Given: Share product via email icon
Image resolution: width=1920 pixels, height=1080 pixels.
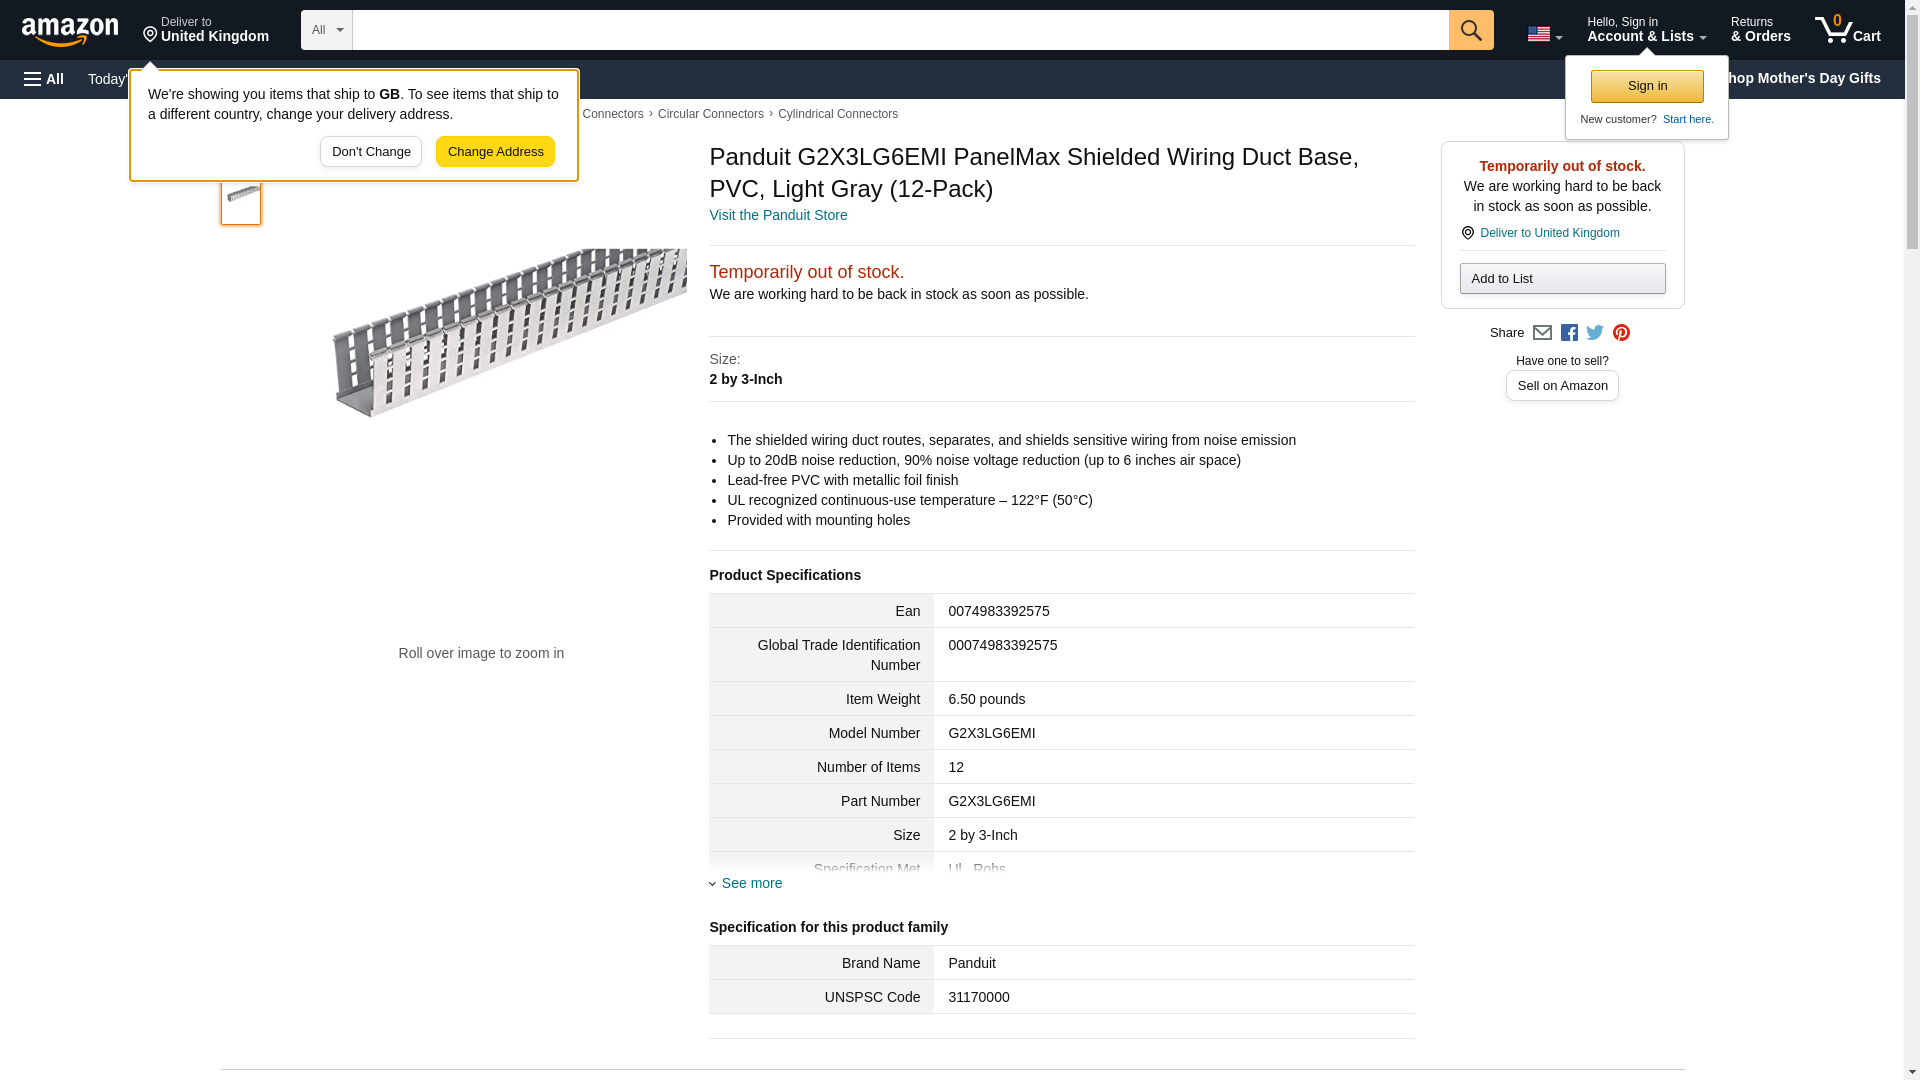Looking at the screenshot, I should pos(1542,333).
